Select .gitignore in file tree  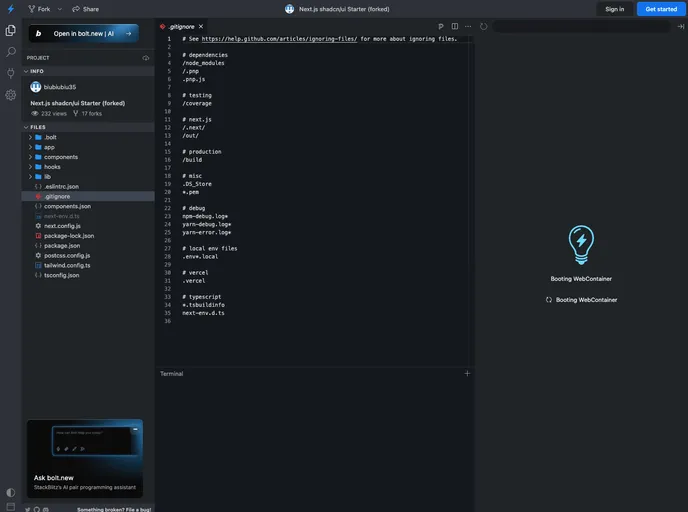(x=88, y=197)
